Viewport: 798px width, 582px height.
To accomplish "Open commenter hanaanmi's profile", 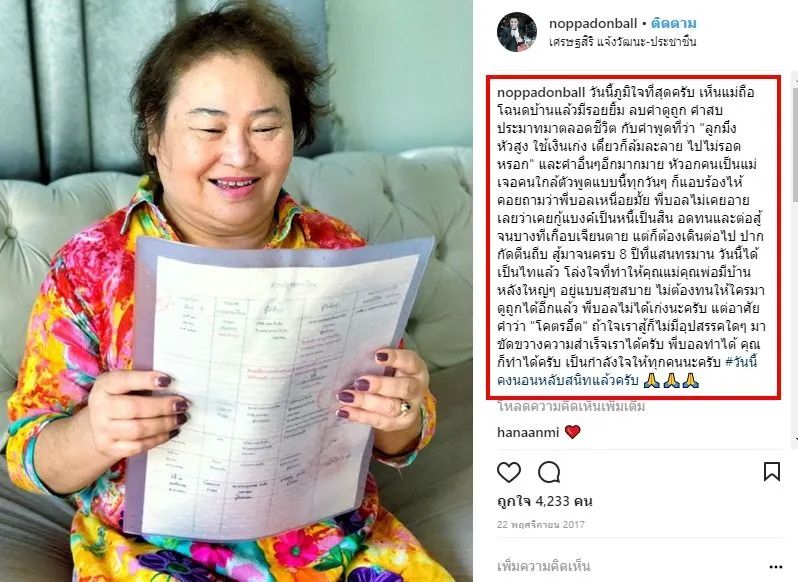I will (528, 432).
